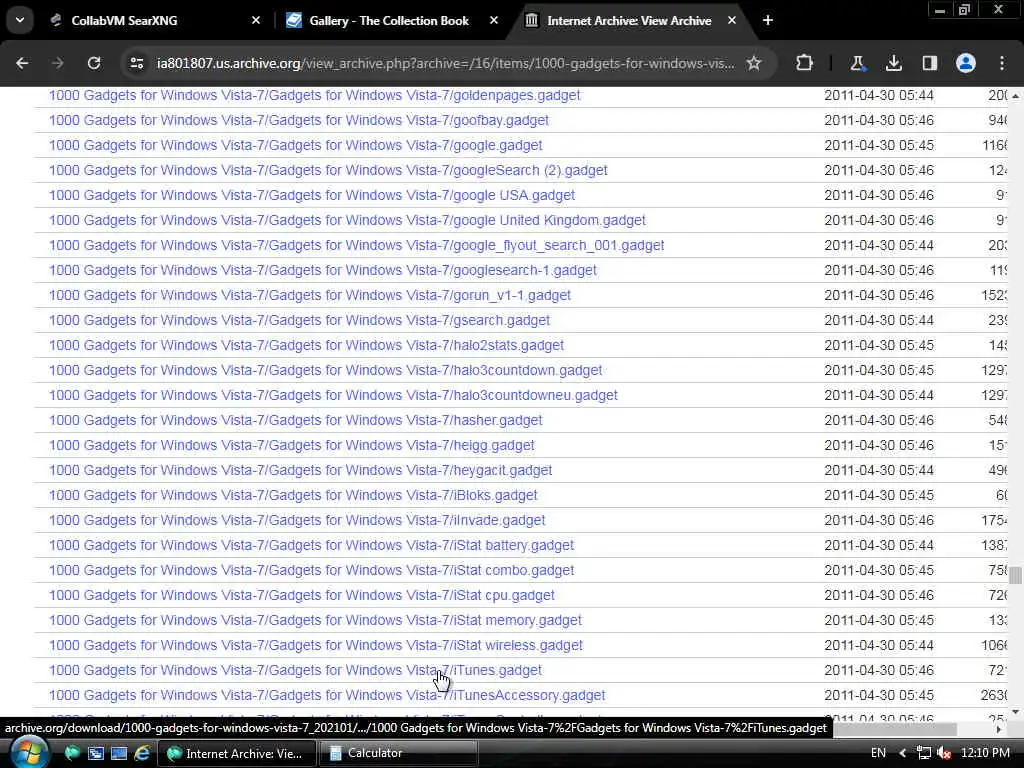Download the google.gadget file

click(295, 145)
